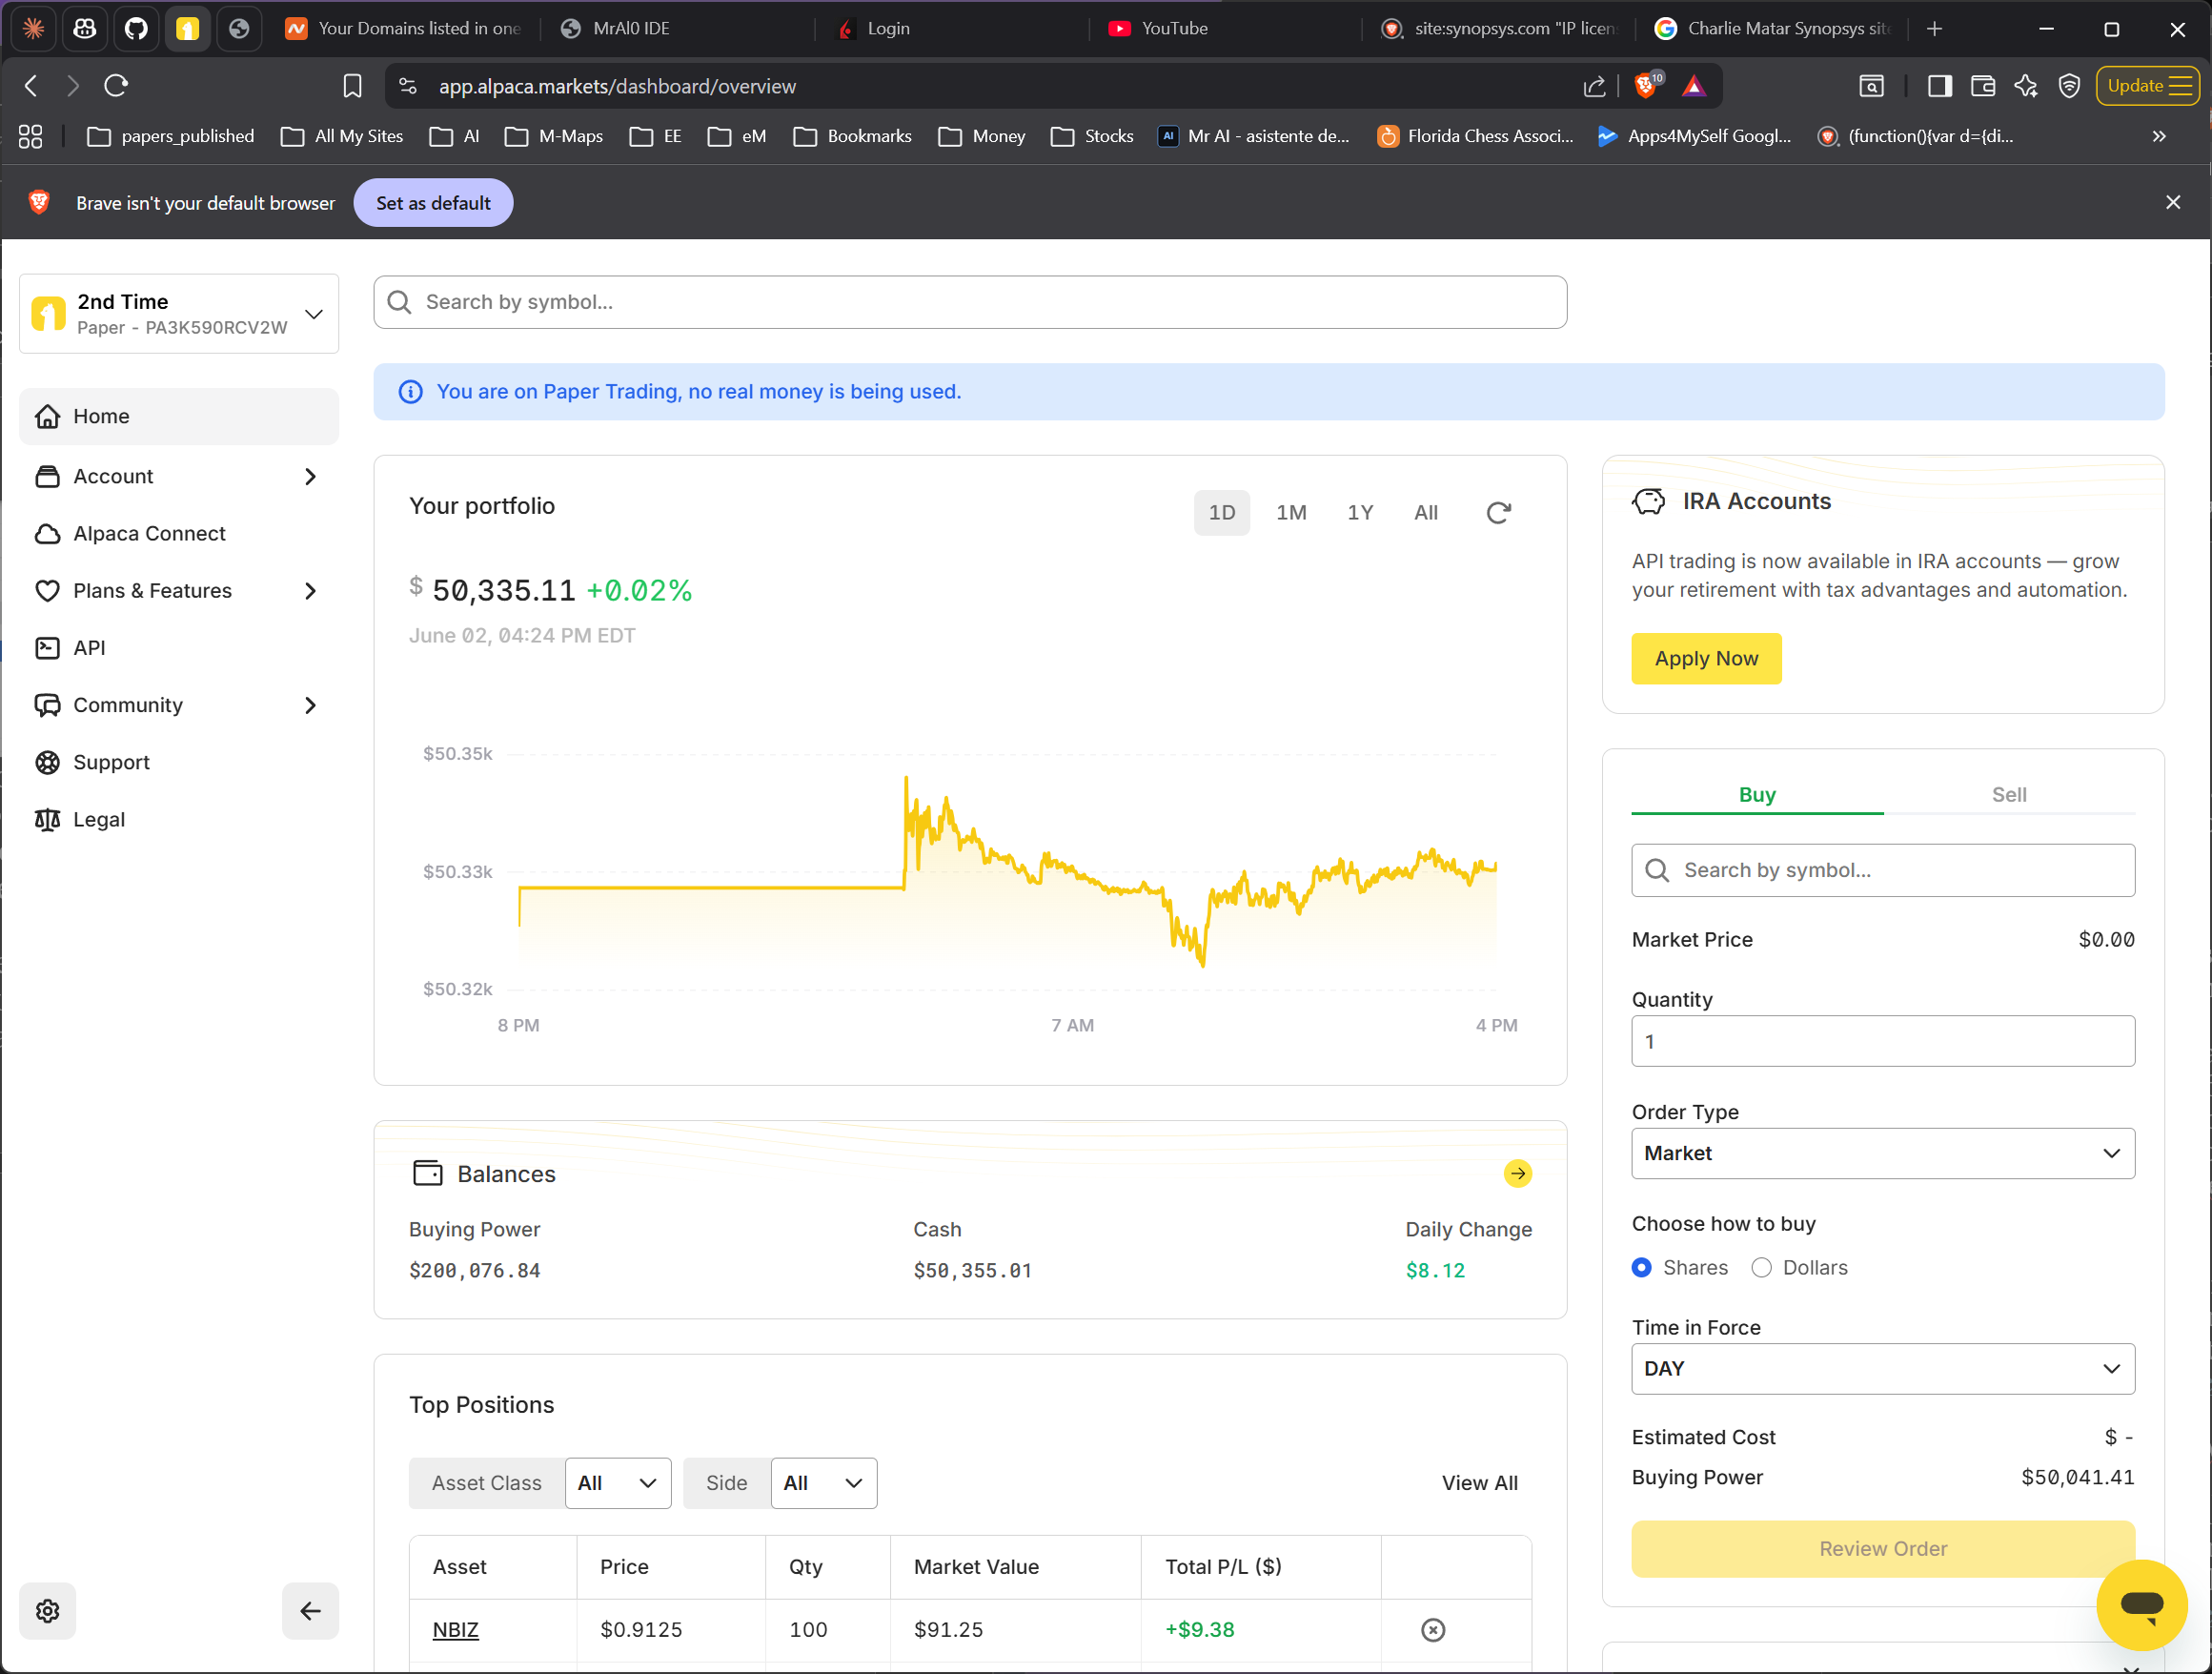
Task: Switch portfolio chart to 1M
Action: [1291, 513]
